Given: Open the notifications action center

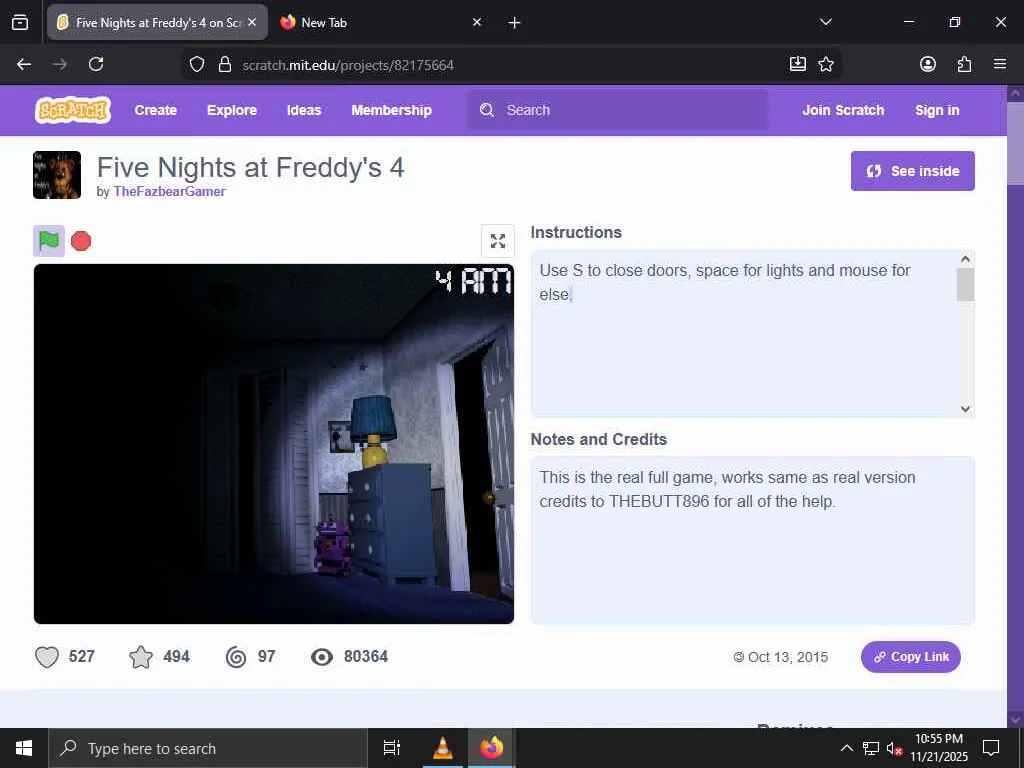Looking at the screenshot, I should click(991, 748).
